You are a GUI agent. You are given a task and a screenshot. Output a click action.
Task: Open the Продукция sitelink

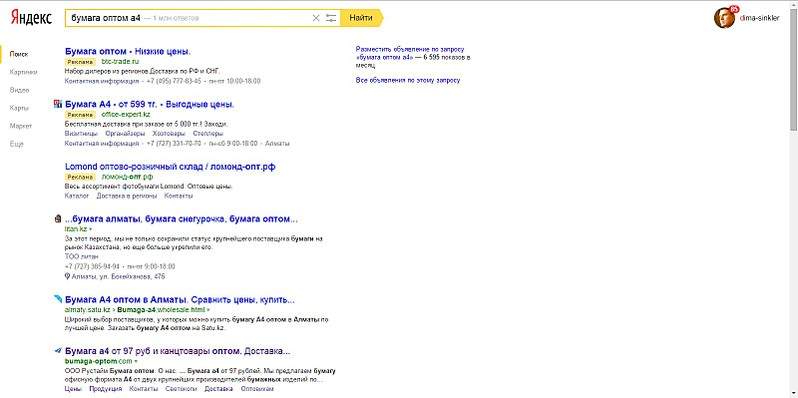click(106, 389)
